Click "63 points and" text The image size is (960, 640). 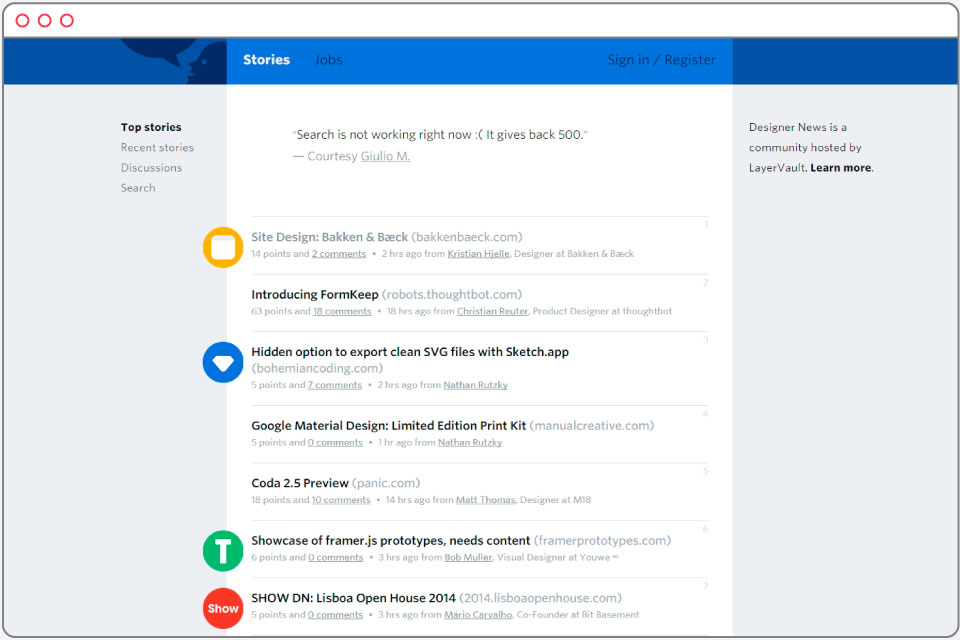tap(281, 311)
